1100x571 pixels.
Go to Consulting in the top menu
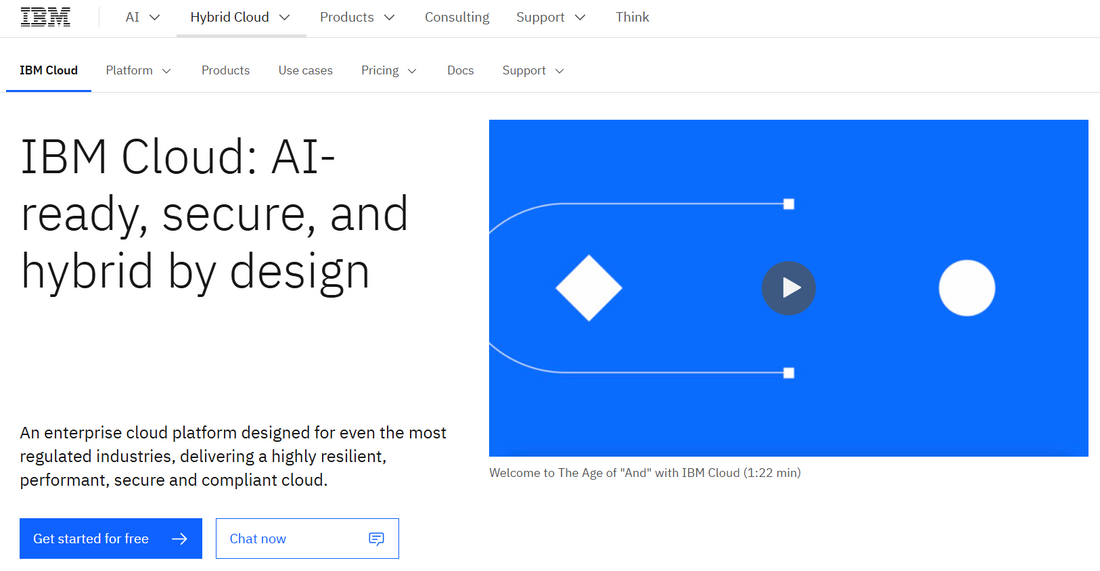pos(457,17)
